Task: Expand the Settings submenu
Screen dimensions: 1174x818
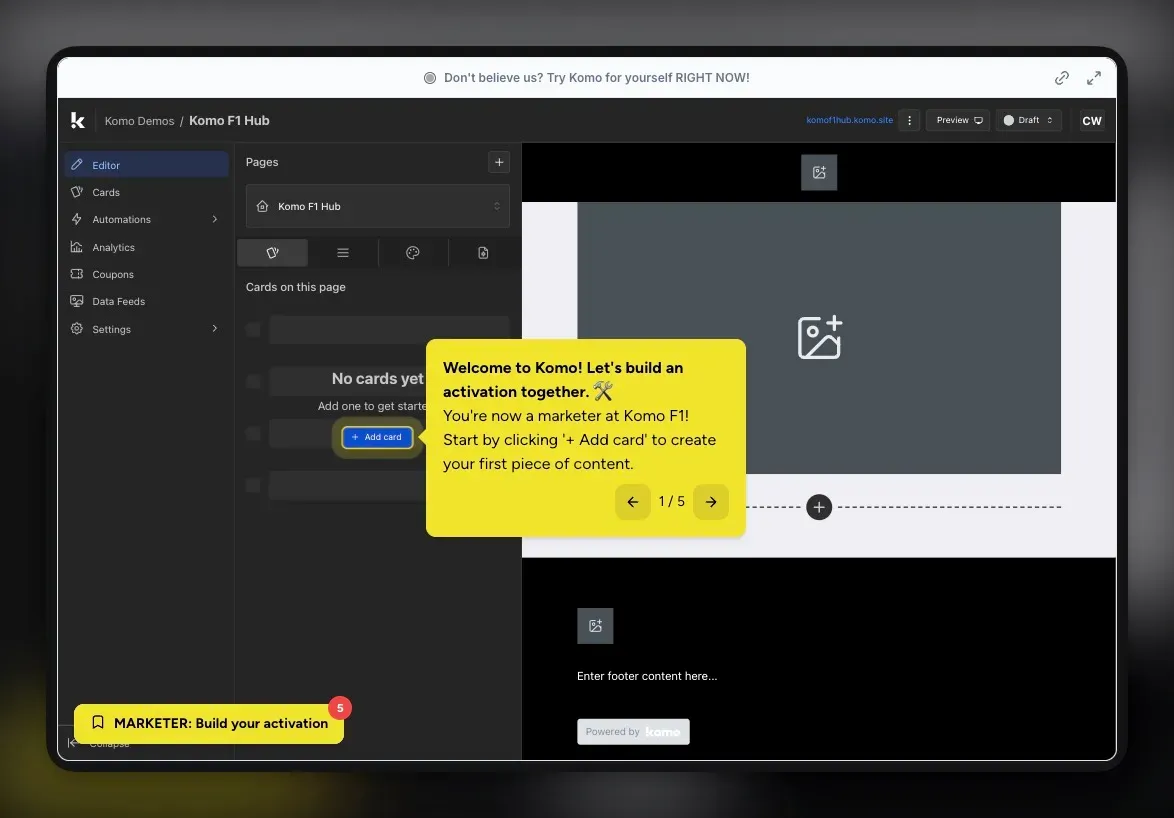Action: tap(214, 329)
